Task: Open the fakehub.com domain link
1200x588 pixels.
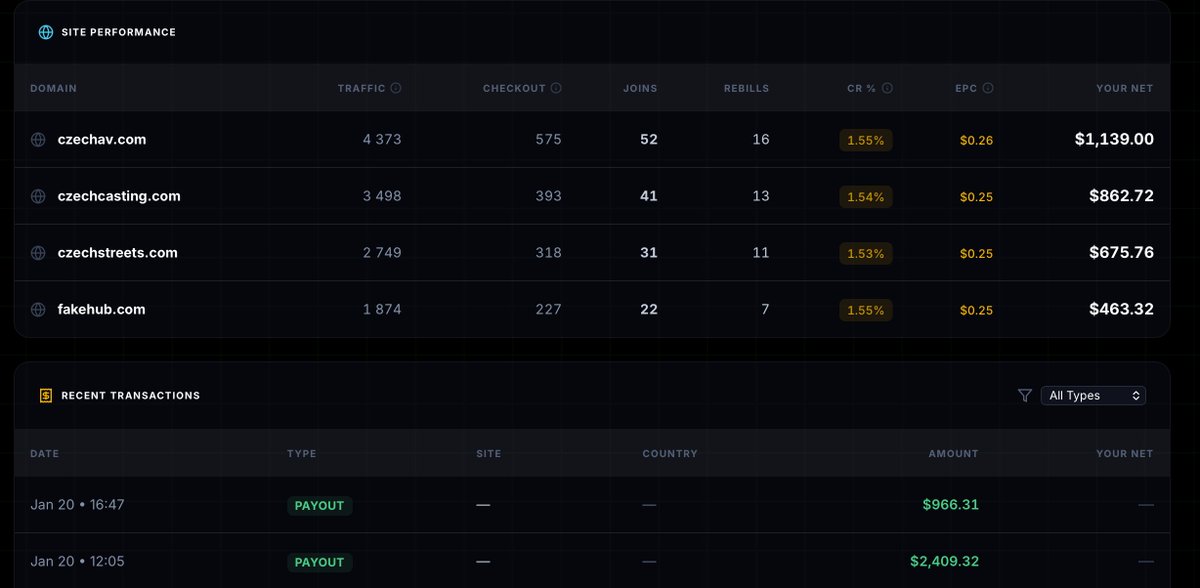Action: (101, 310)
